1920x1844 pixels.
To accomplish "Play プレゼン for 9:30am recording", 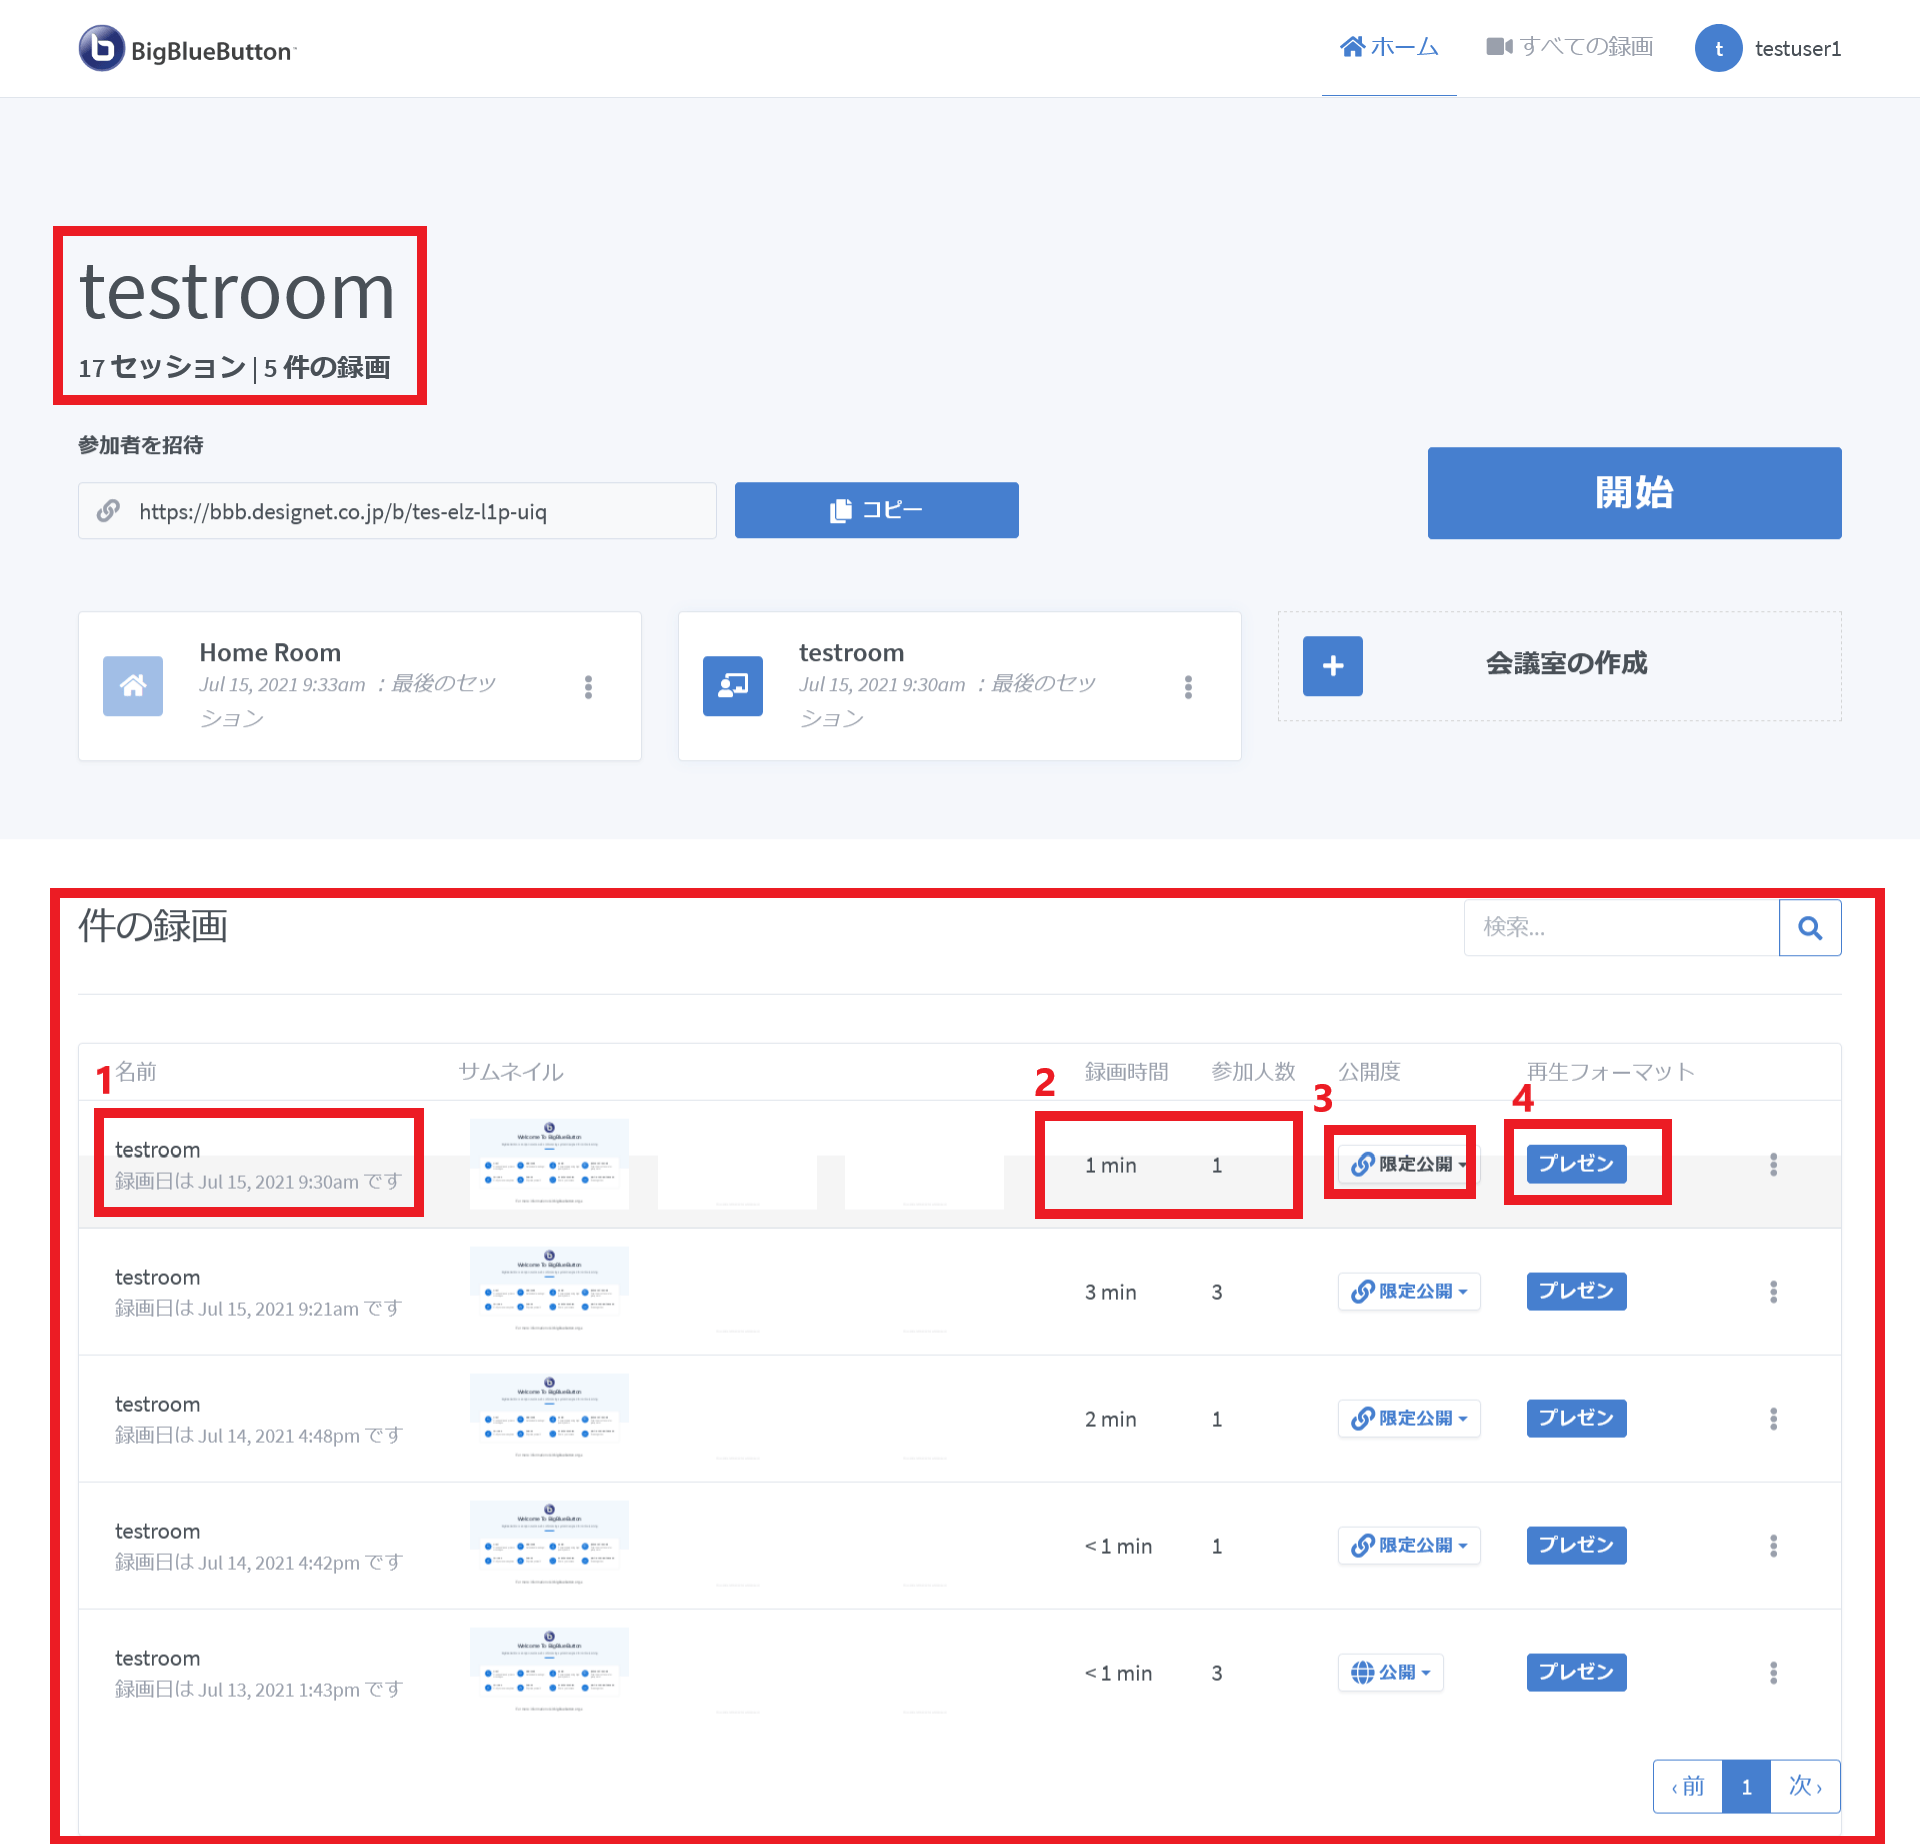I will 1576,1164.
